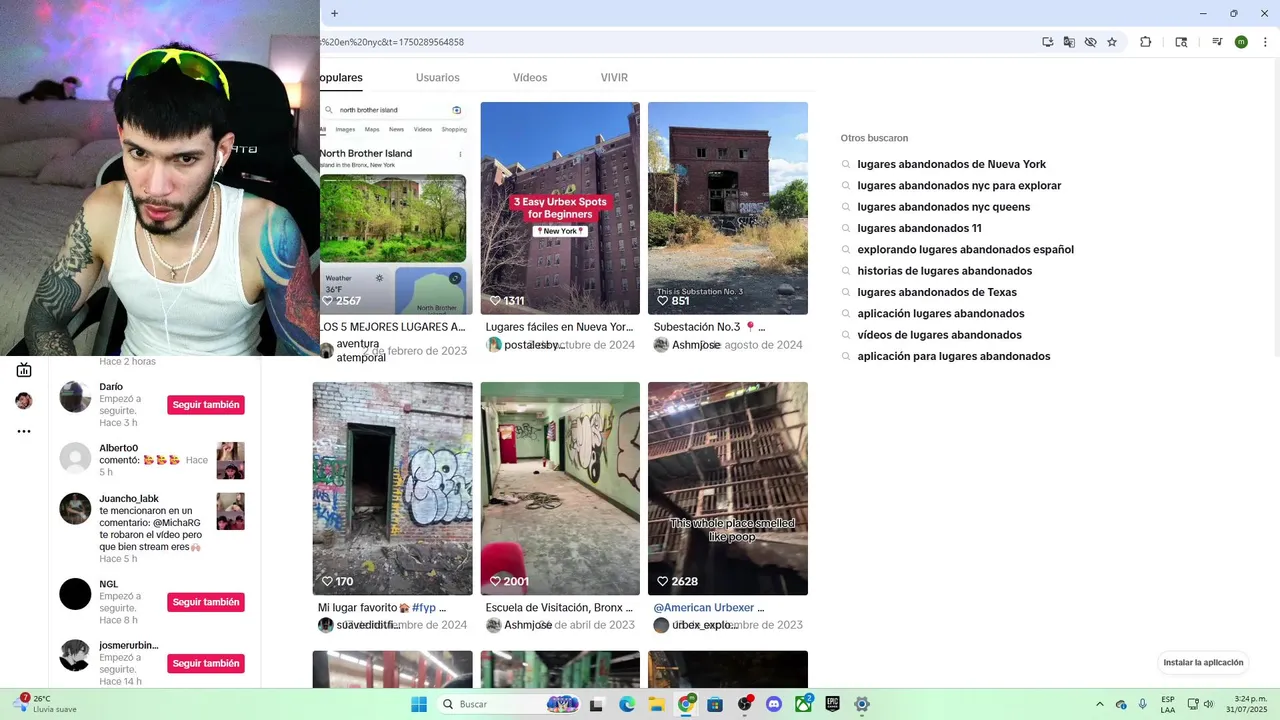
Task: Follow josmerurbin back with Seguir también
Action: (x=206, y=663)
